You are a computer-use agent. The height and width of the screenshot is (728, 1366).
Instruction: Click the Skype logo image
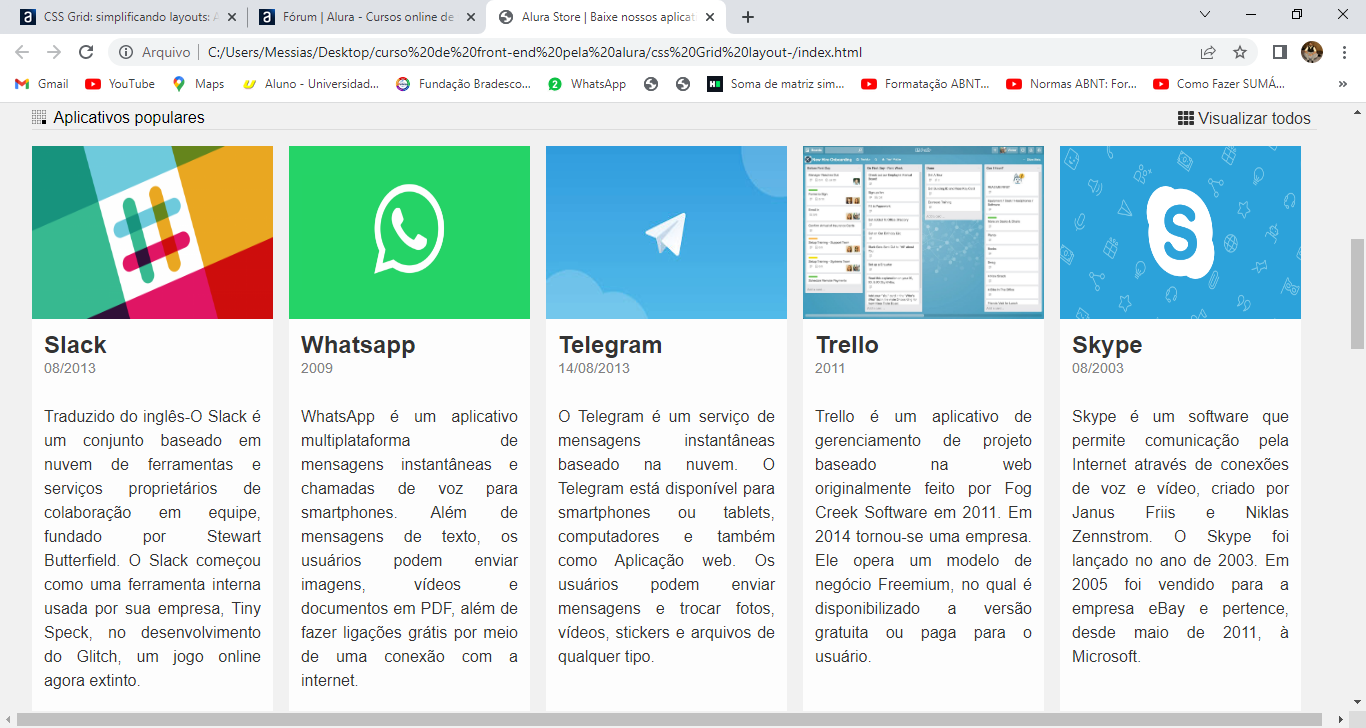click(1180, 232)
